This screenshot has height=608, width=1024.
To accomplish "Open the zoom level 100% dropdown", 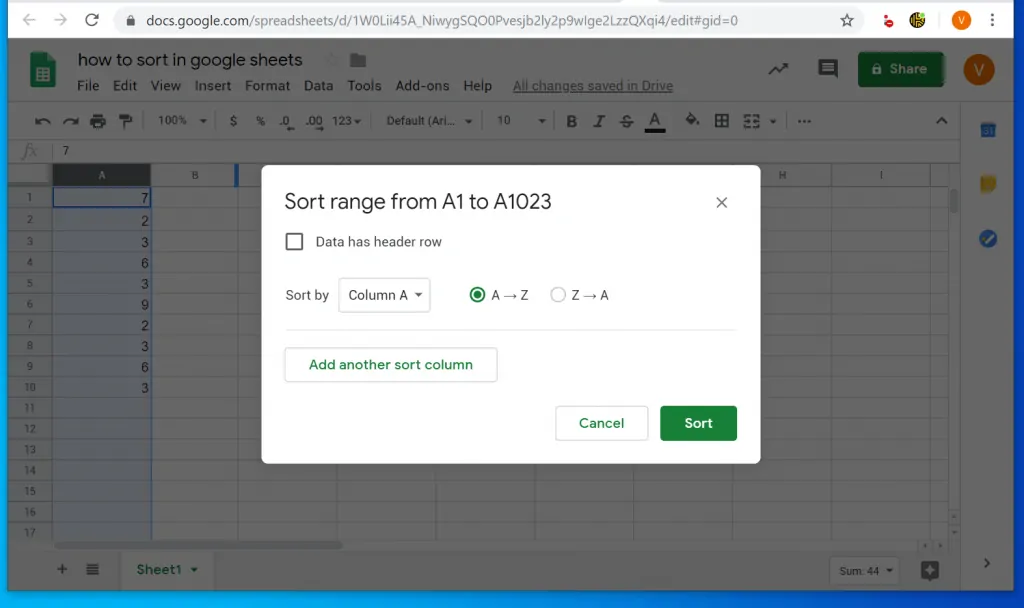I will coord(180,120).
